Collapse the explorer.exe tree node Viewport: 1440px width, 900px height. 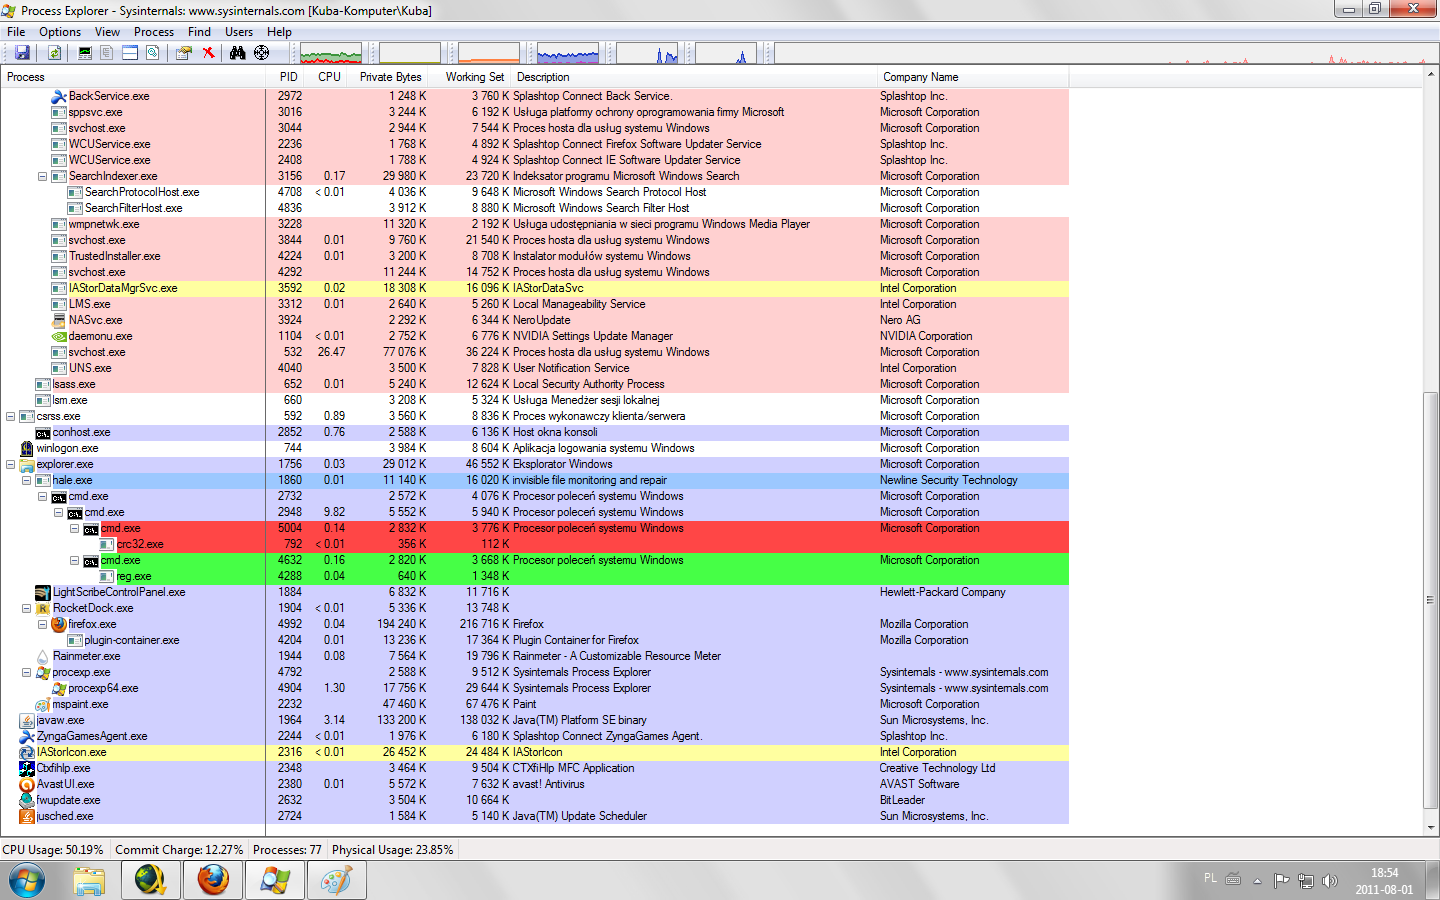(x=11, y=464)
